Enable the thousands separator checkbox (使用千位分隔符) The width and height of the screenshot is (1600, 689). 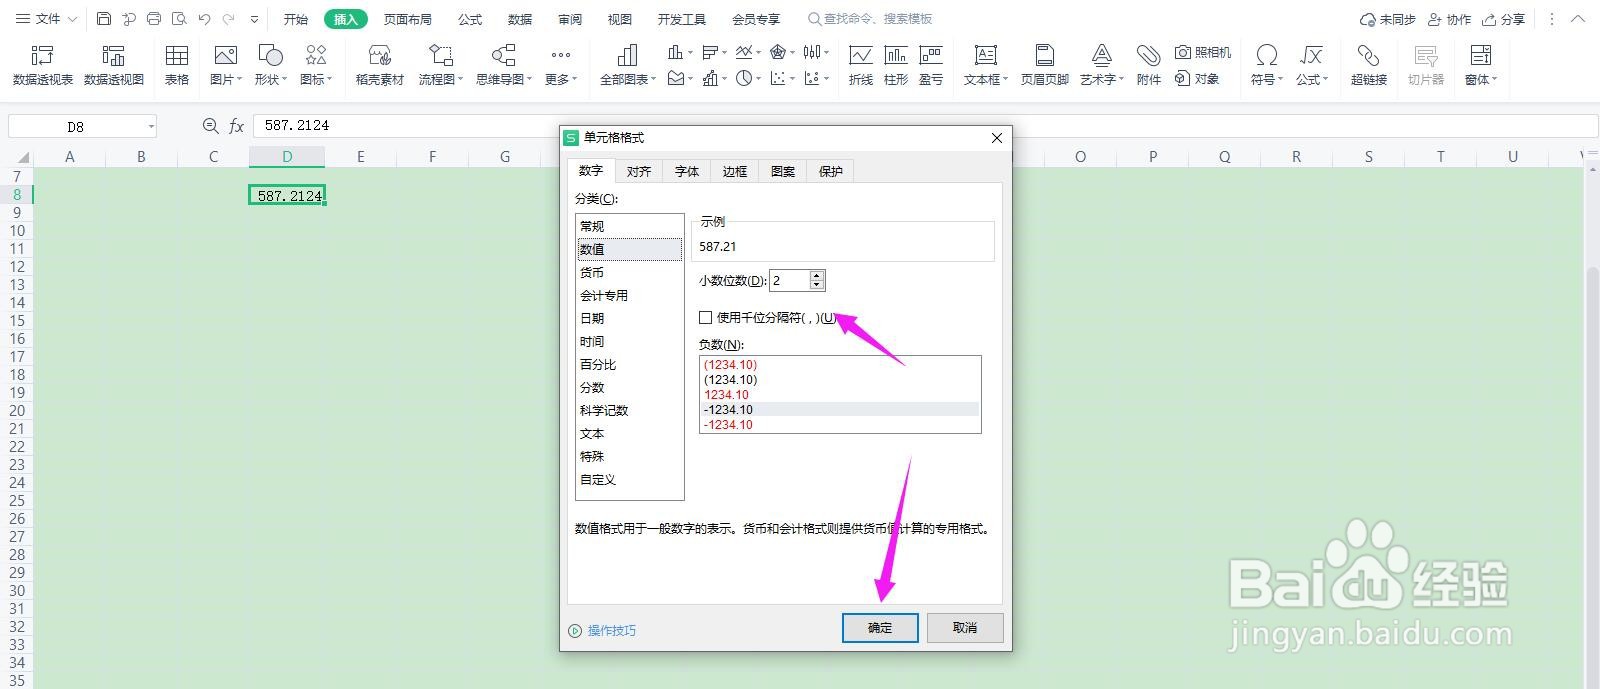(x=706, y=317)
